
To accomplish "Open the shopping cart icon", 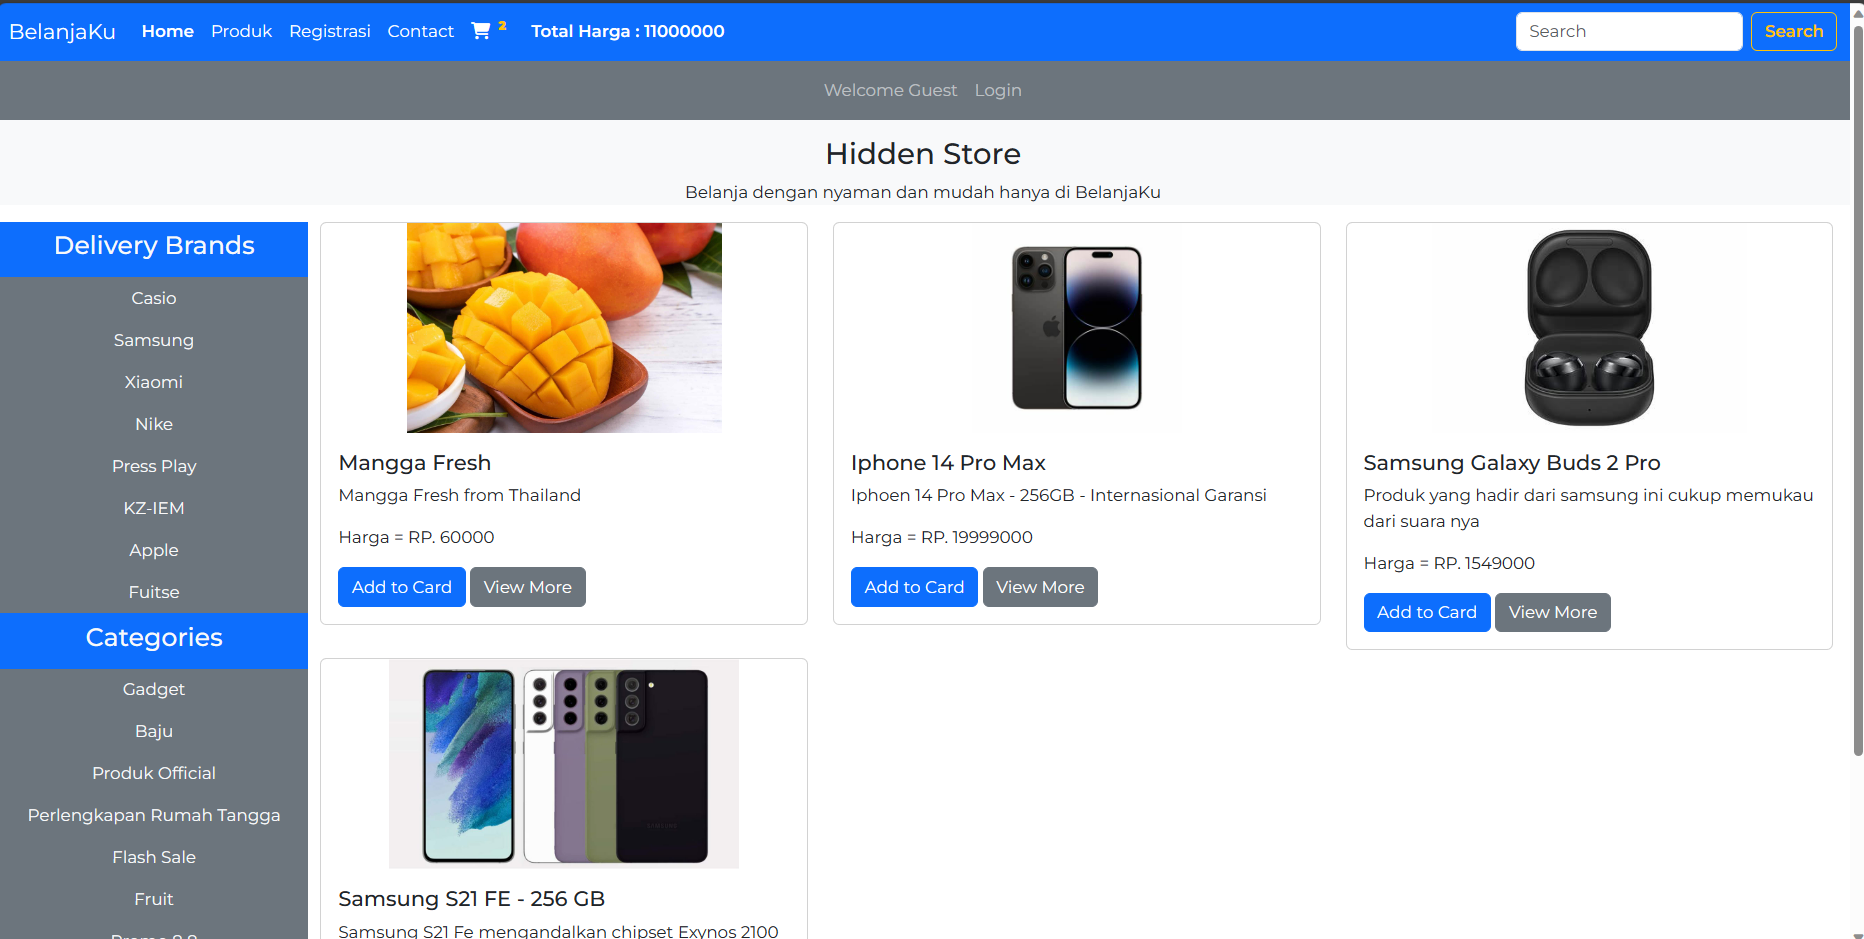I will [x=481, y=31].
